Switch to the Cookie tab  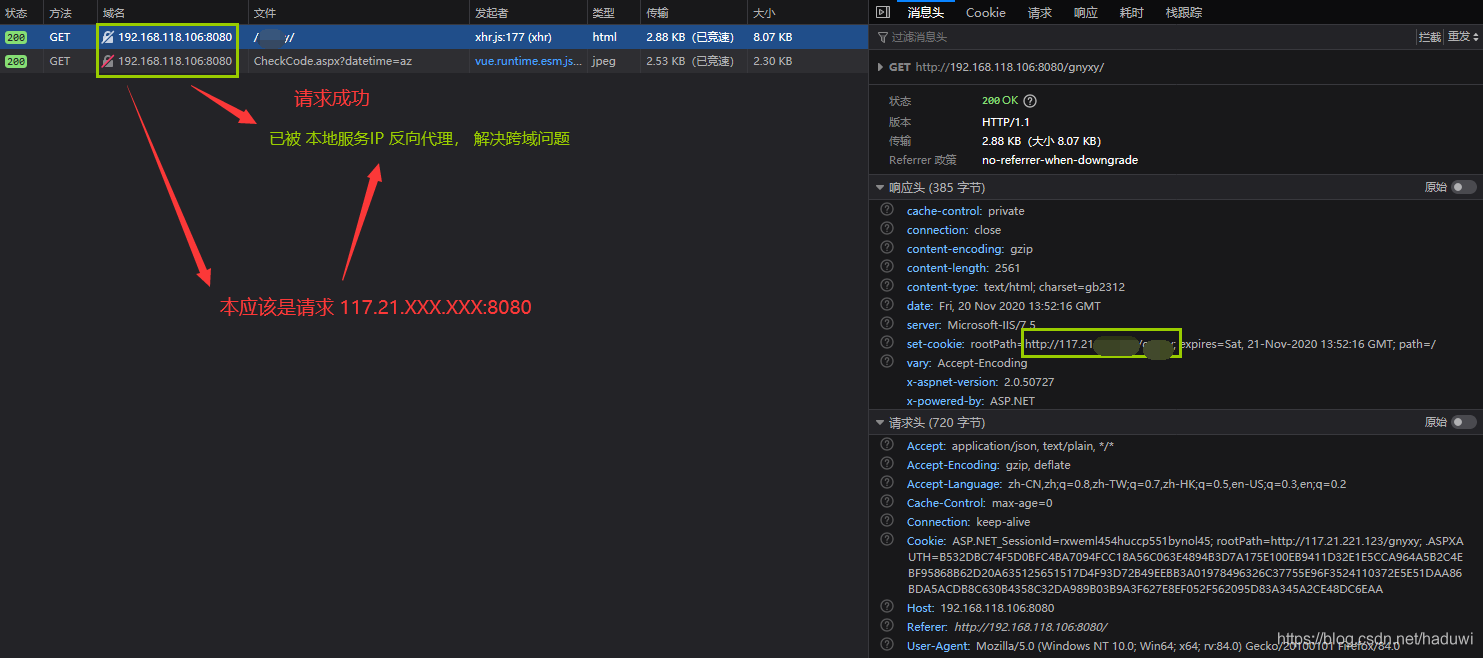click(x=985, y=12)
